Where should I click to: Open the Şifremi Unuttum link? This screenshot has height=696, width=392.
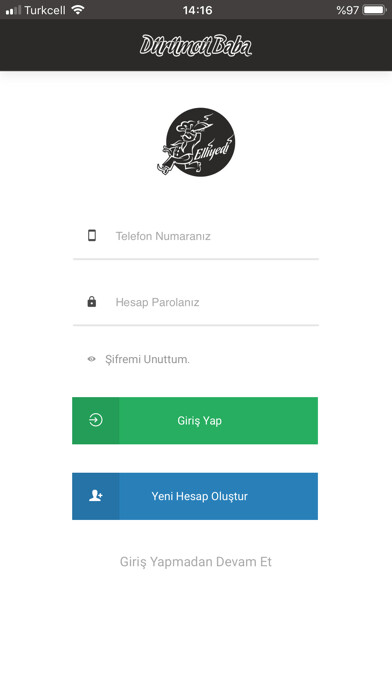click(x=147, y=359)
